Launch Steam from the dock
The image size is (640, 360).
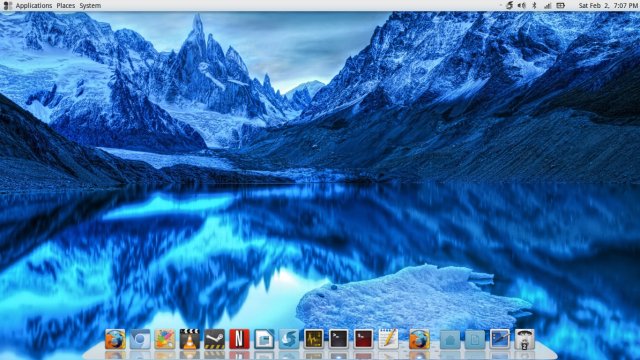214,339
